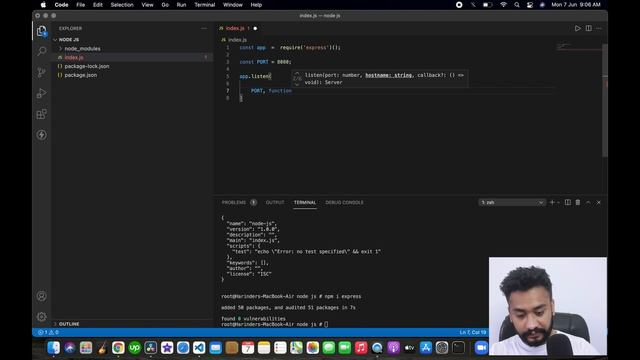Image resolution: width=640 pixels, height=360 pixels.
Task: Open Spotlight search in menu bar
Action: (x=517, y=5)
